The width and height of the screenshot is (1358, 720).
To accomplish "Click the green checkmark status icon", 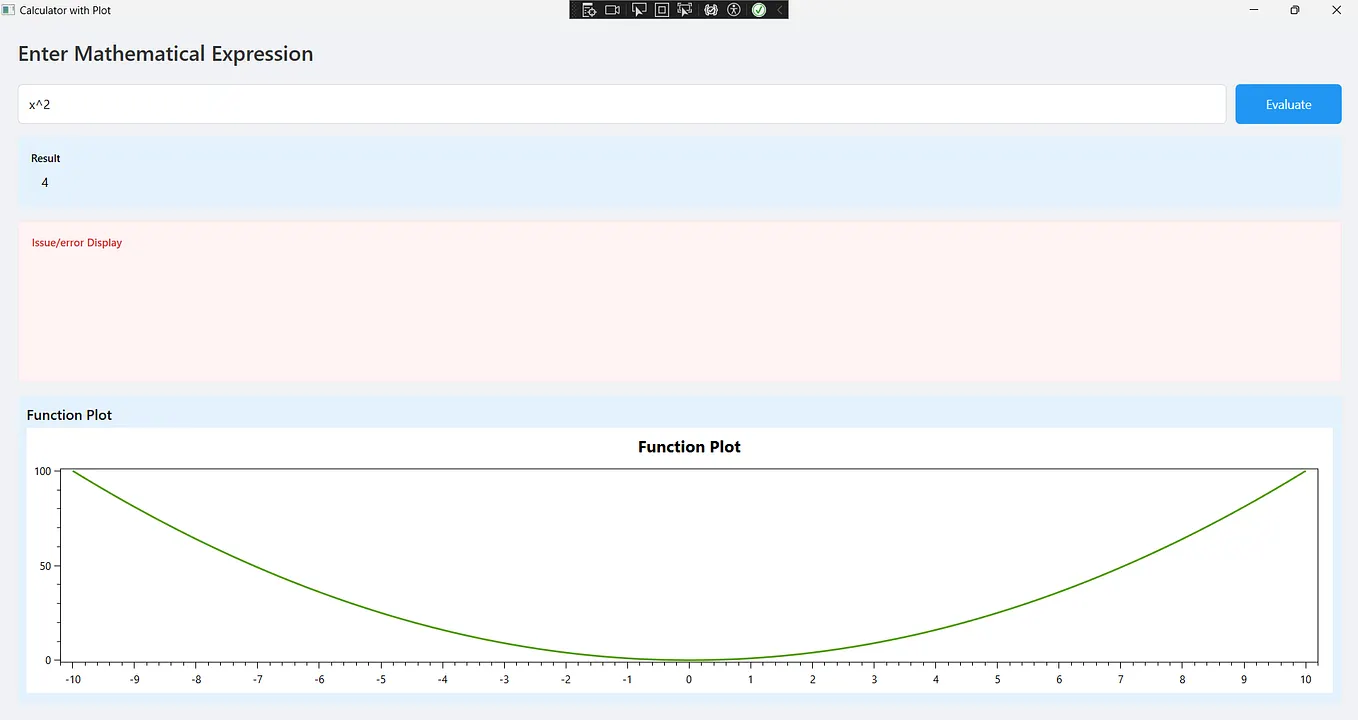I will click(758, 10).
